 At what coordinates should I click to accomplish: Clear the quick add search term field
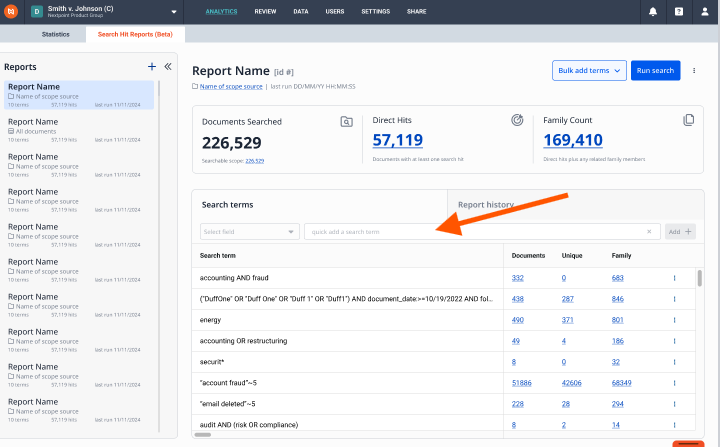[649, 232]
